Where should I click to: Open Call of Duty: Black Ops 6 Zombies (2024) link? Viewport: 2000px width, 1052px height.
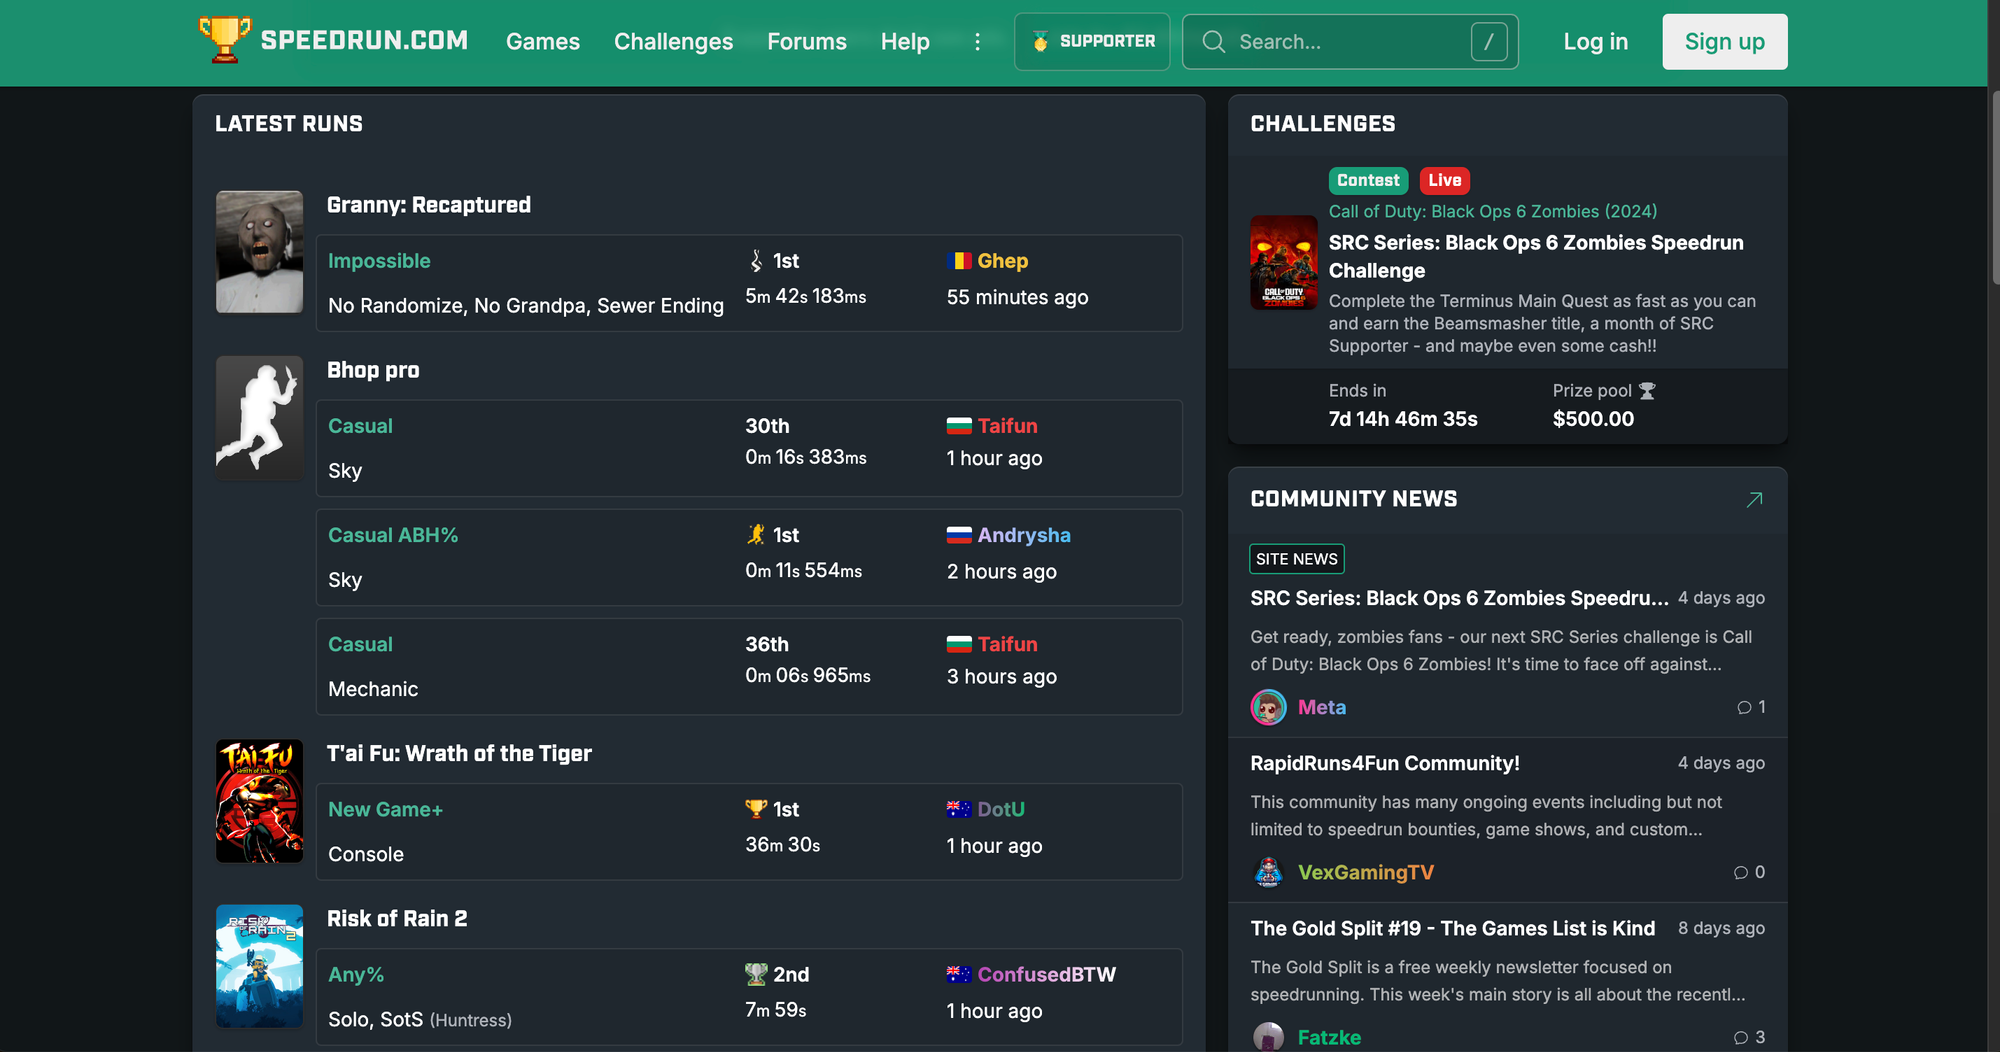(1493, 211)
